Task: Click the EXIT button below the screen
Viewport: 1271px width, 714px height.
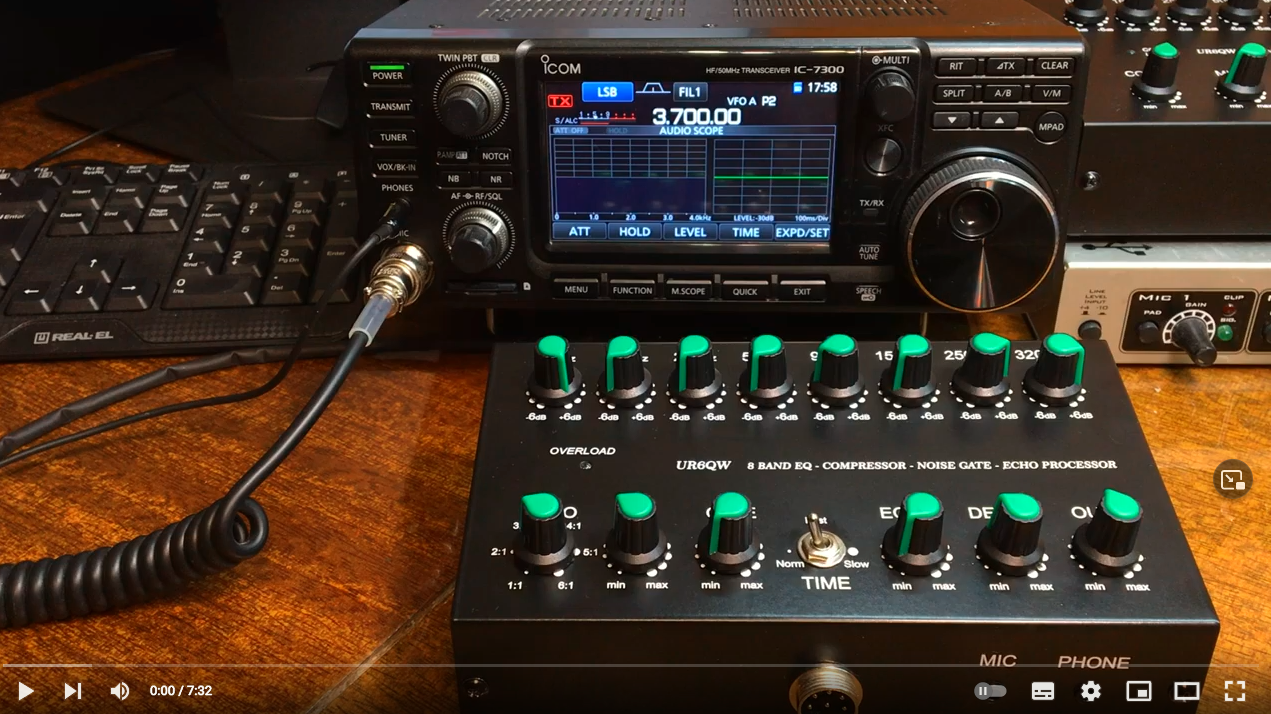Action: 802,291
